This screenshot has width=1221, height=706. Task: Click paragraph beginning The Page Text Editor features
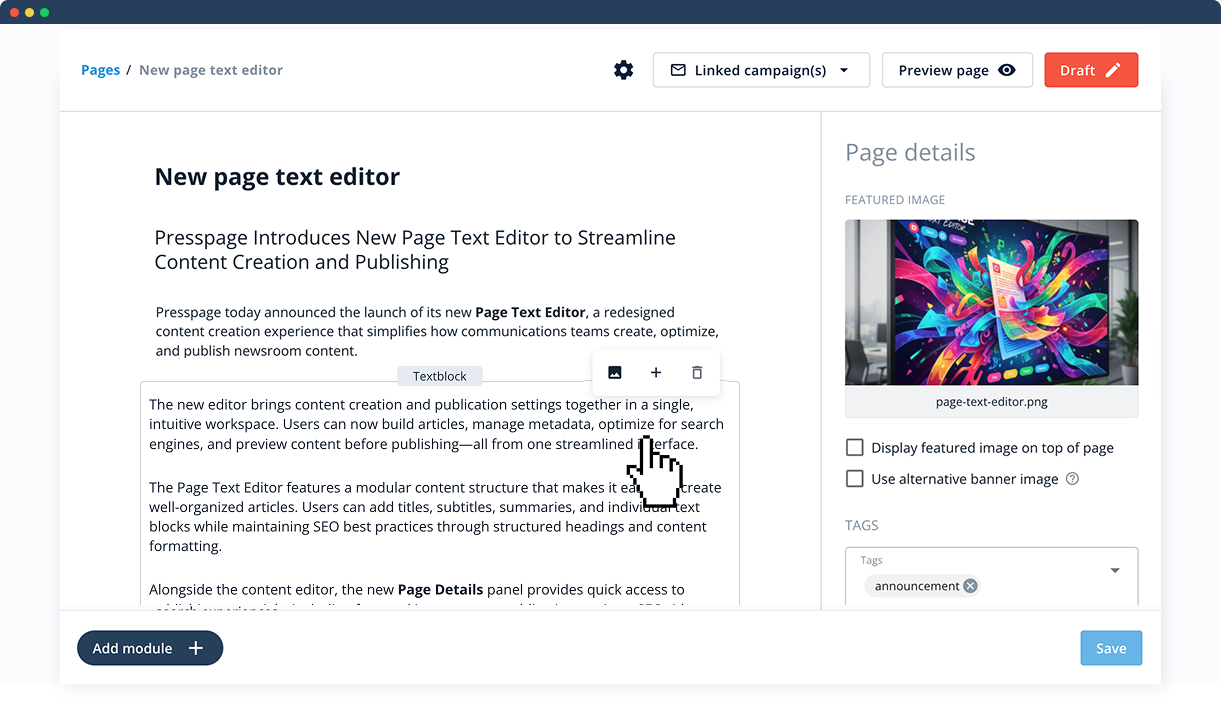[x=435, y=517]
